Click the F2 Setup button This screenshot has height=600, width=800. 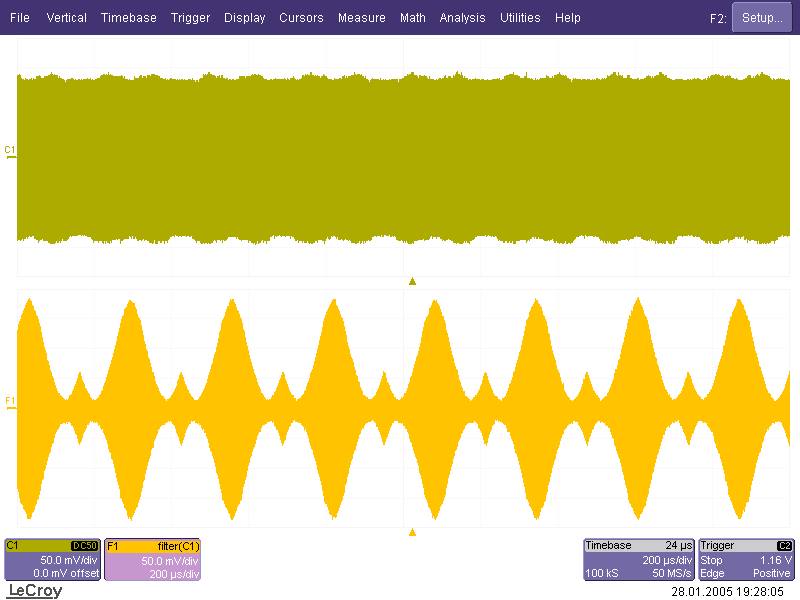pyautogui.click(x=762, y=18)
